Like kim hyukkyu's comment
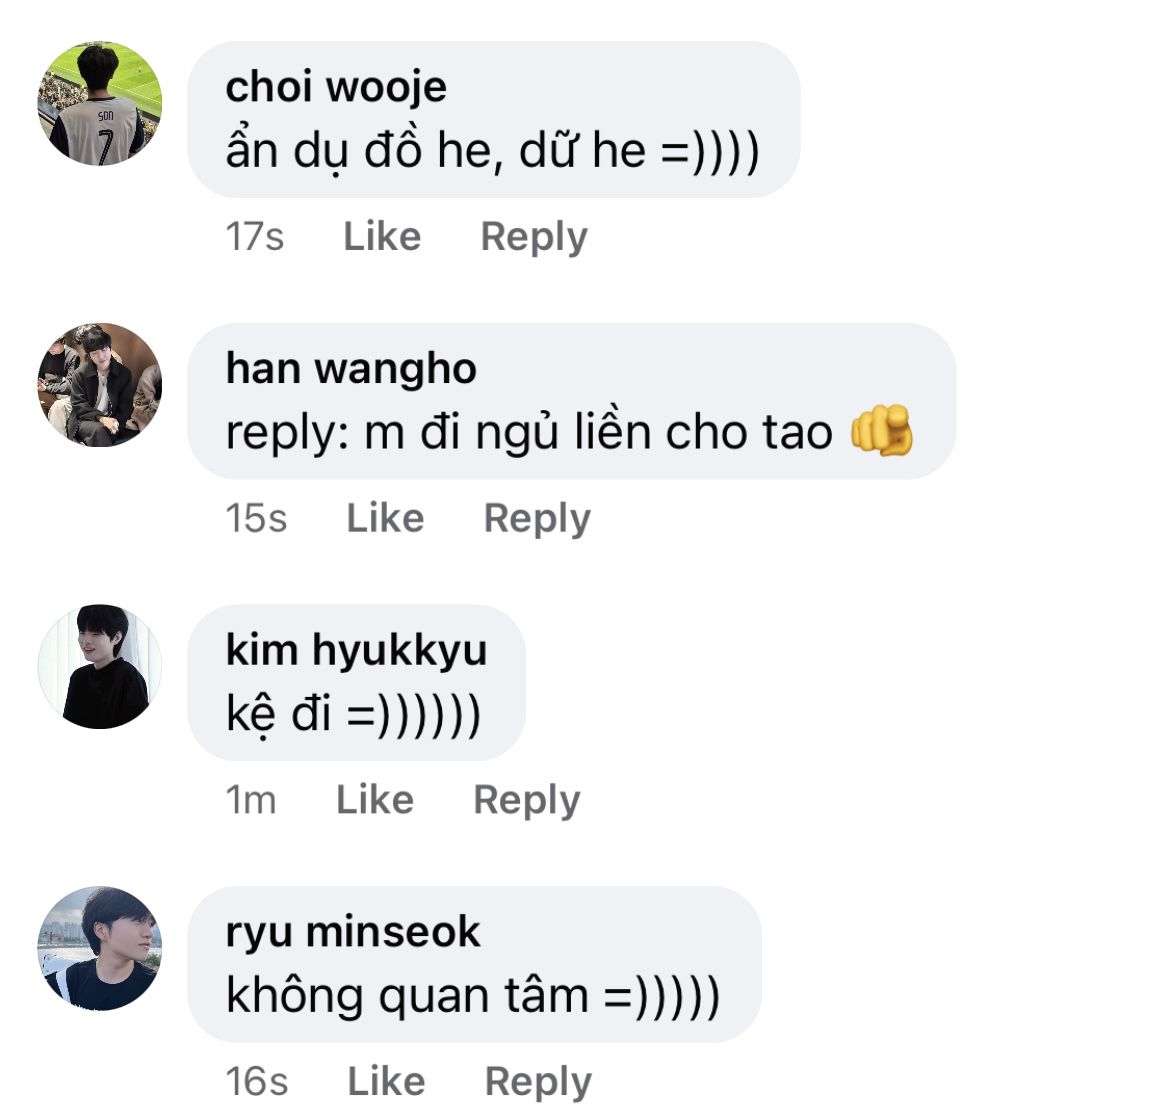The height and width of the screenshot is (1118, 1170). click(375, 800)
